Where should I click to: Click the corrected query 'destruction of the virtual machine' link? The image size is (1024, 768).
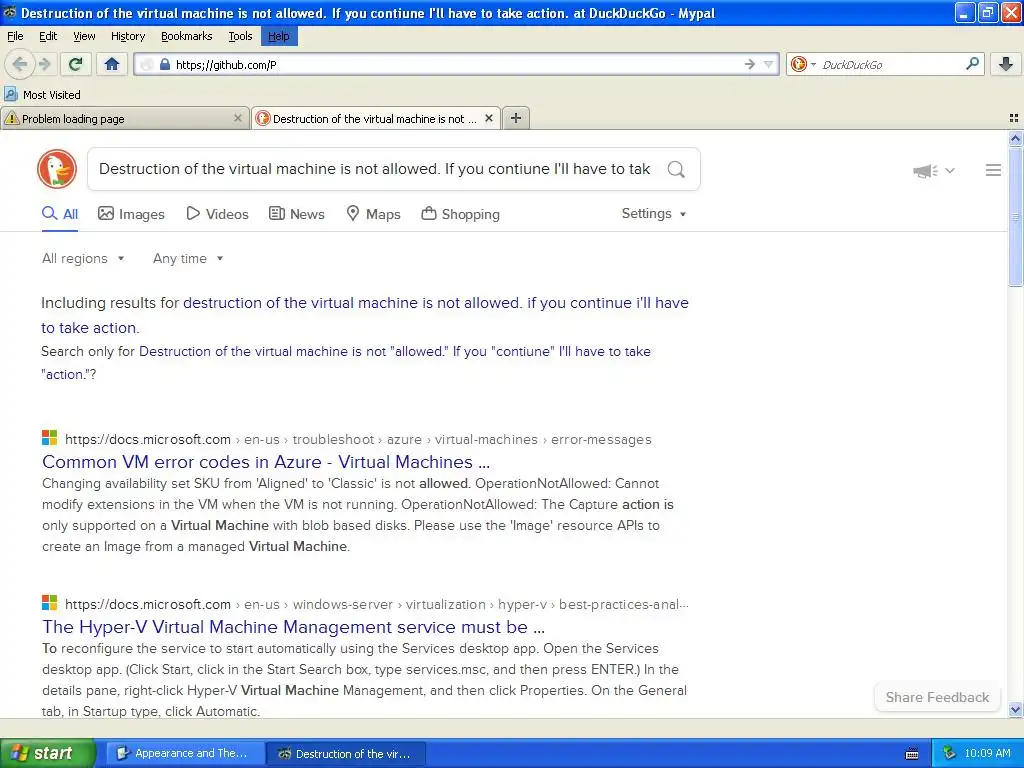(x=364, y=315)
